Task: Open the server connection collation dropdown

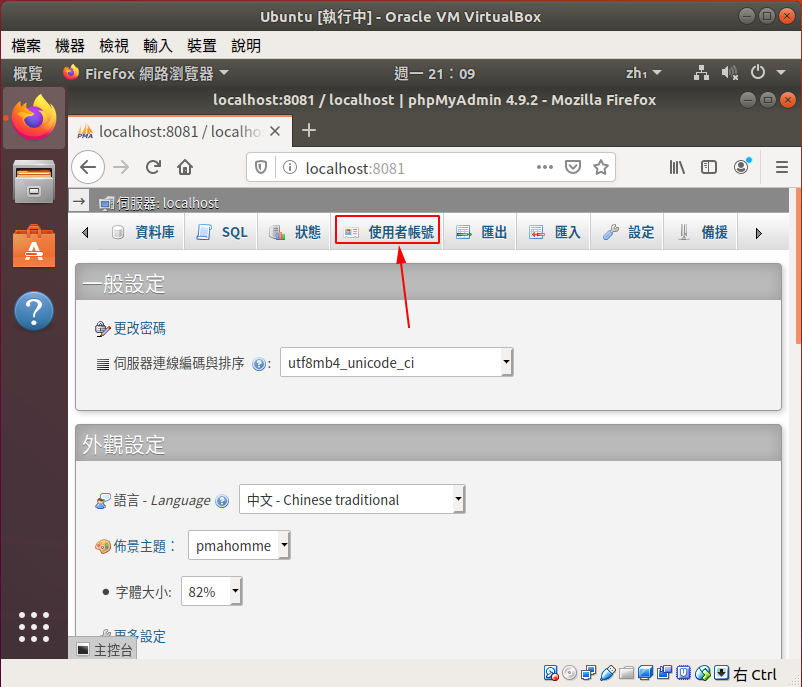Action: point(396,362)
